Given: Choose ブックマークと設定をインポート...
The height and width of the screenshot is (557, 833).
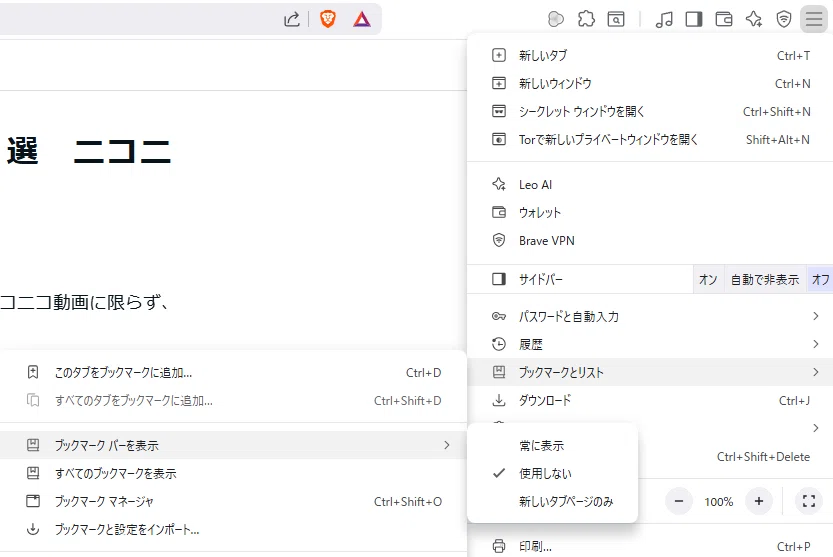Looking at the screenshot, I should (x=233, y=529).
